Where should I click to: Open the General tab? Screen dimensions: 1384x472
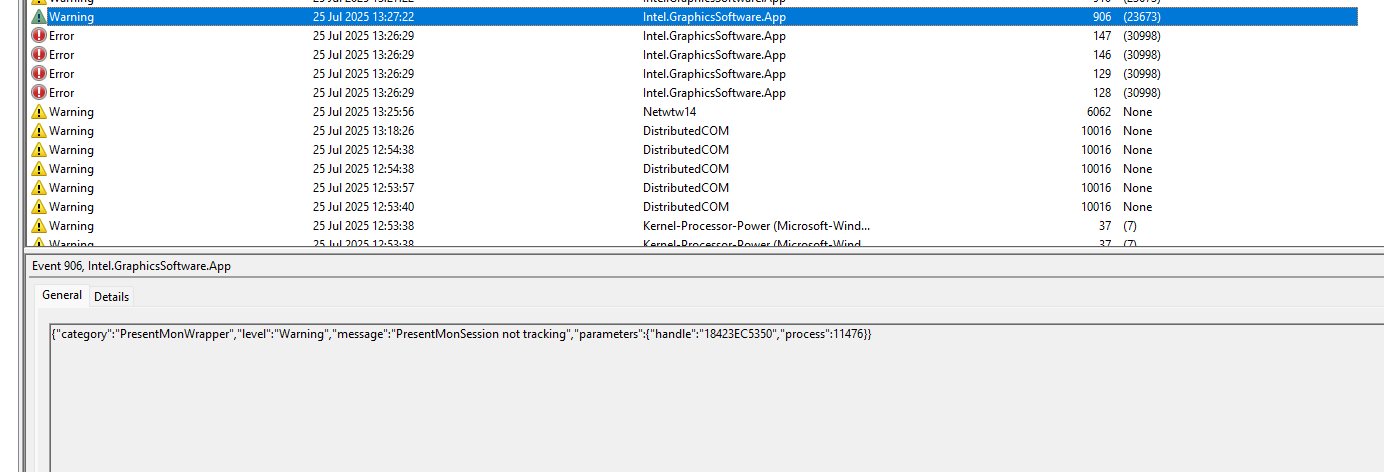(x=62, y=296)
